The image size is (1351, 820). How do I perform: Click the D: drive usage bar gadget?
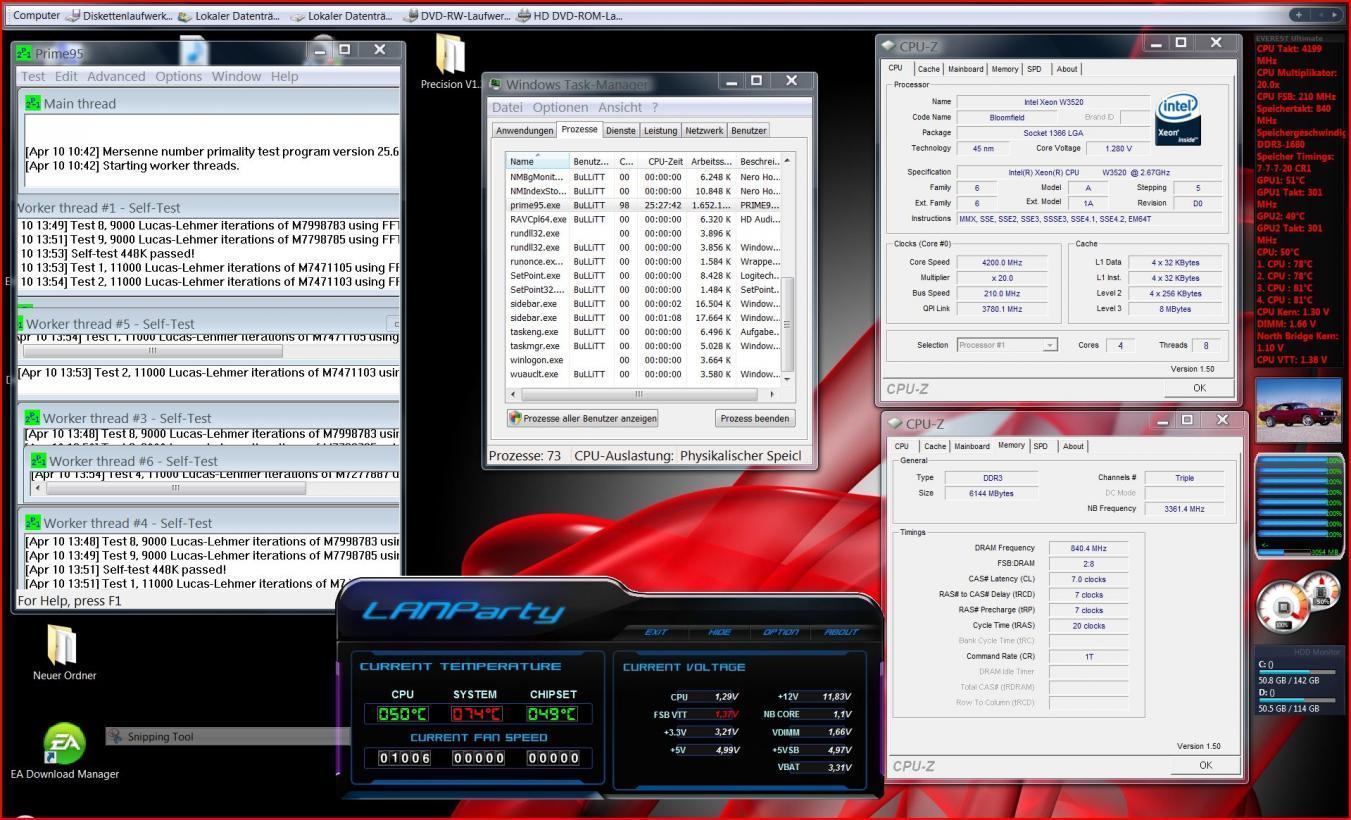[1297, 700]
